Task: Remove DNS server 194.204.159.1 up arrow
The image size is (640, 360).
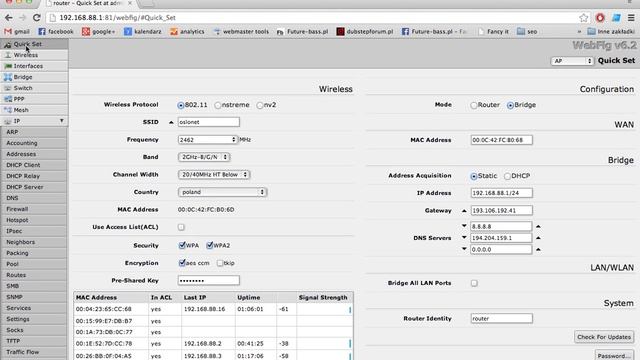Action: 538,238
